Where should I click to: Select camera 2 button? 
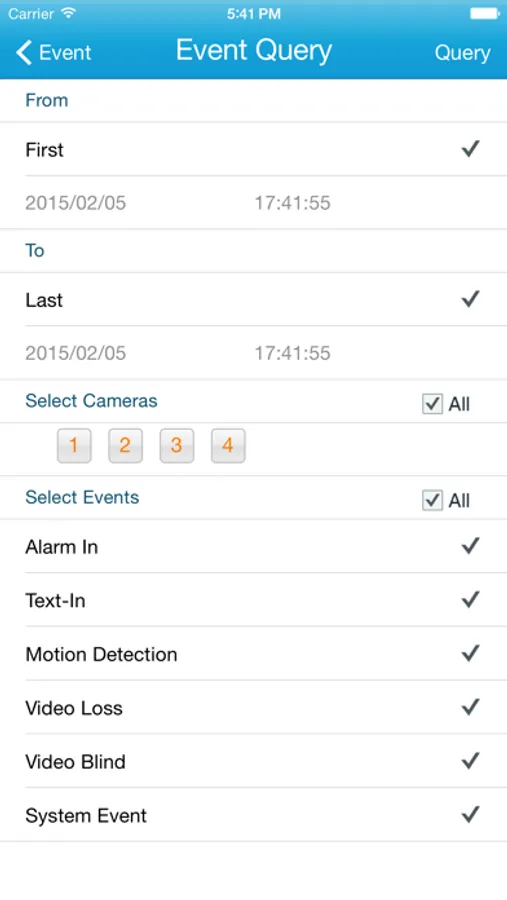click(x=125, y=445)
